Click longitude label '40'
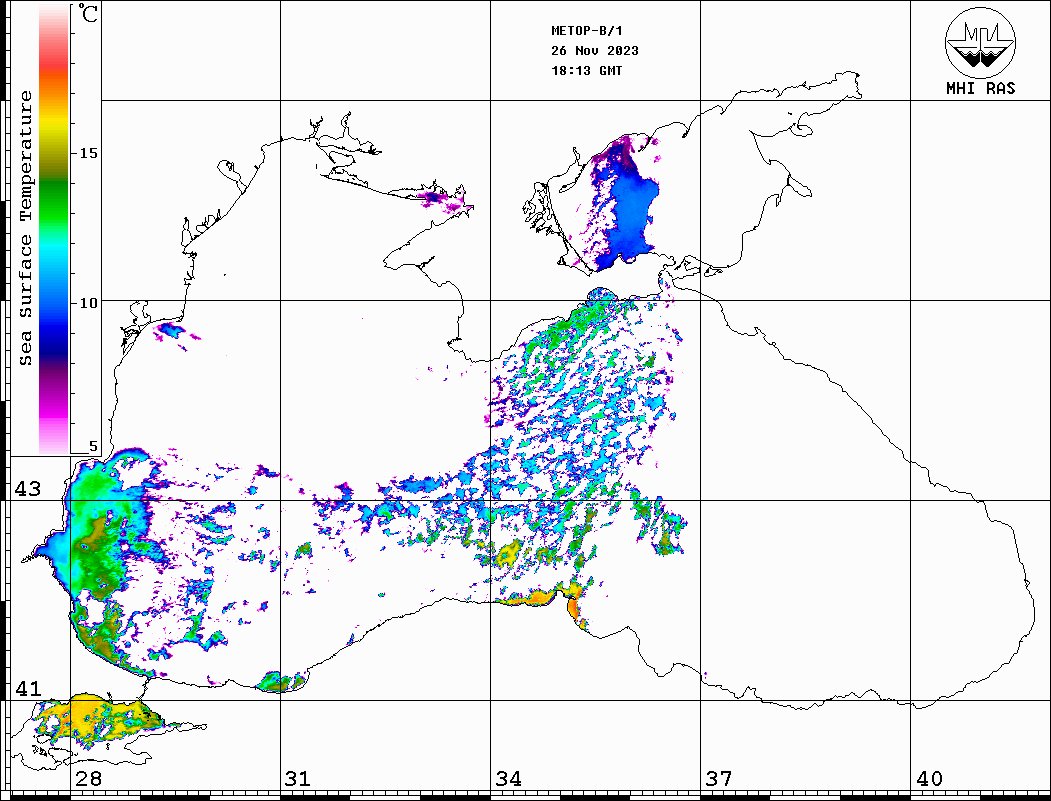The image size is (1051, 801). pyautogui.click(x=929, y=778)
